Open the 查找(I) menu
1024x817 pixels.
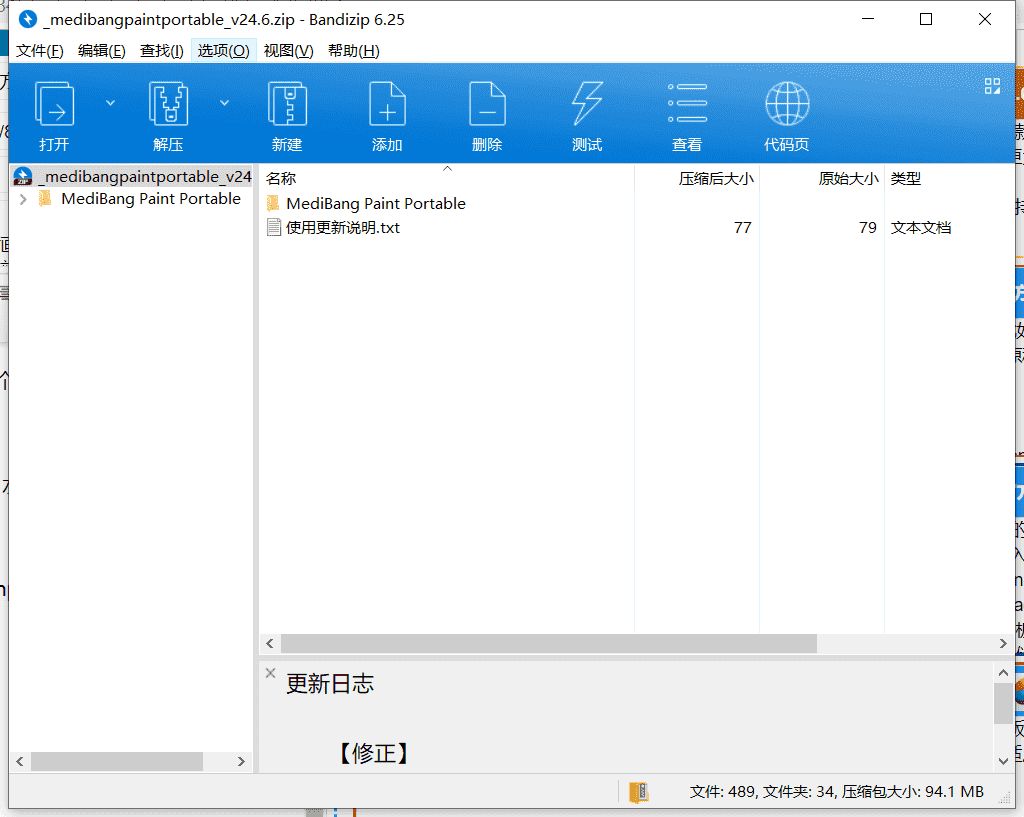pyautogui.click(x=161, y=51)
